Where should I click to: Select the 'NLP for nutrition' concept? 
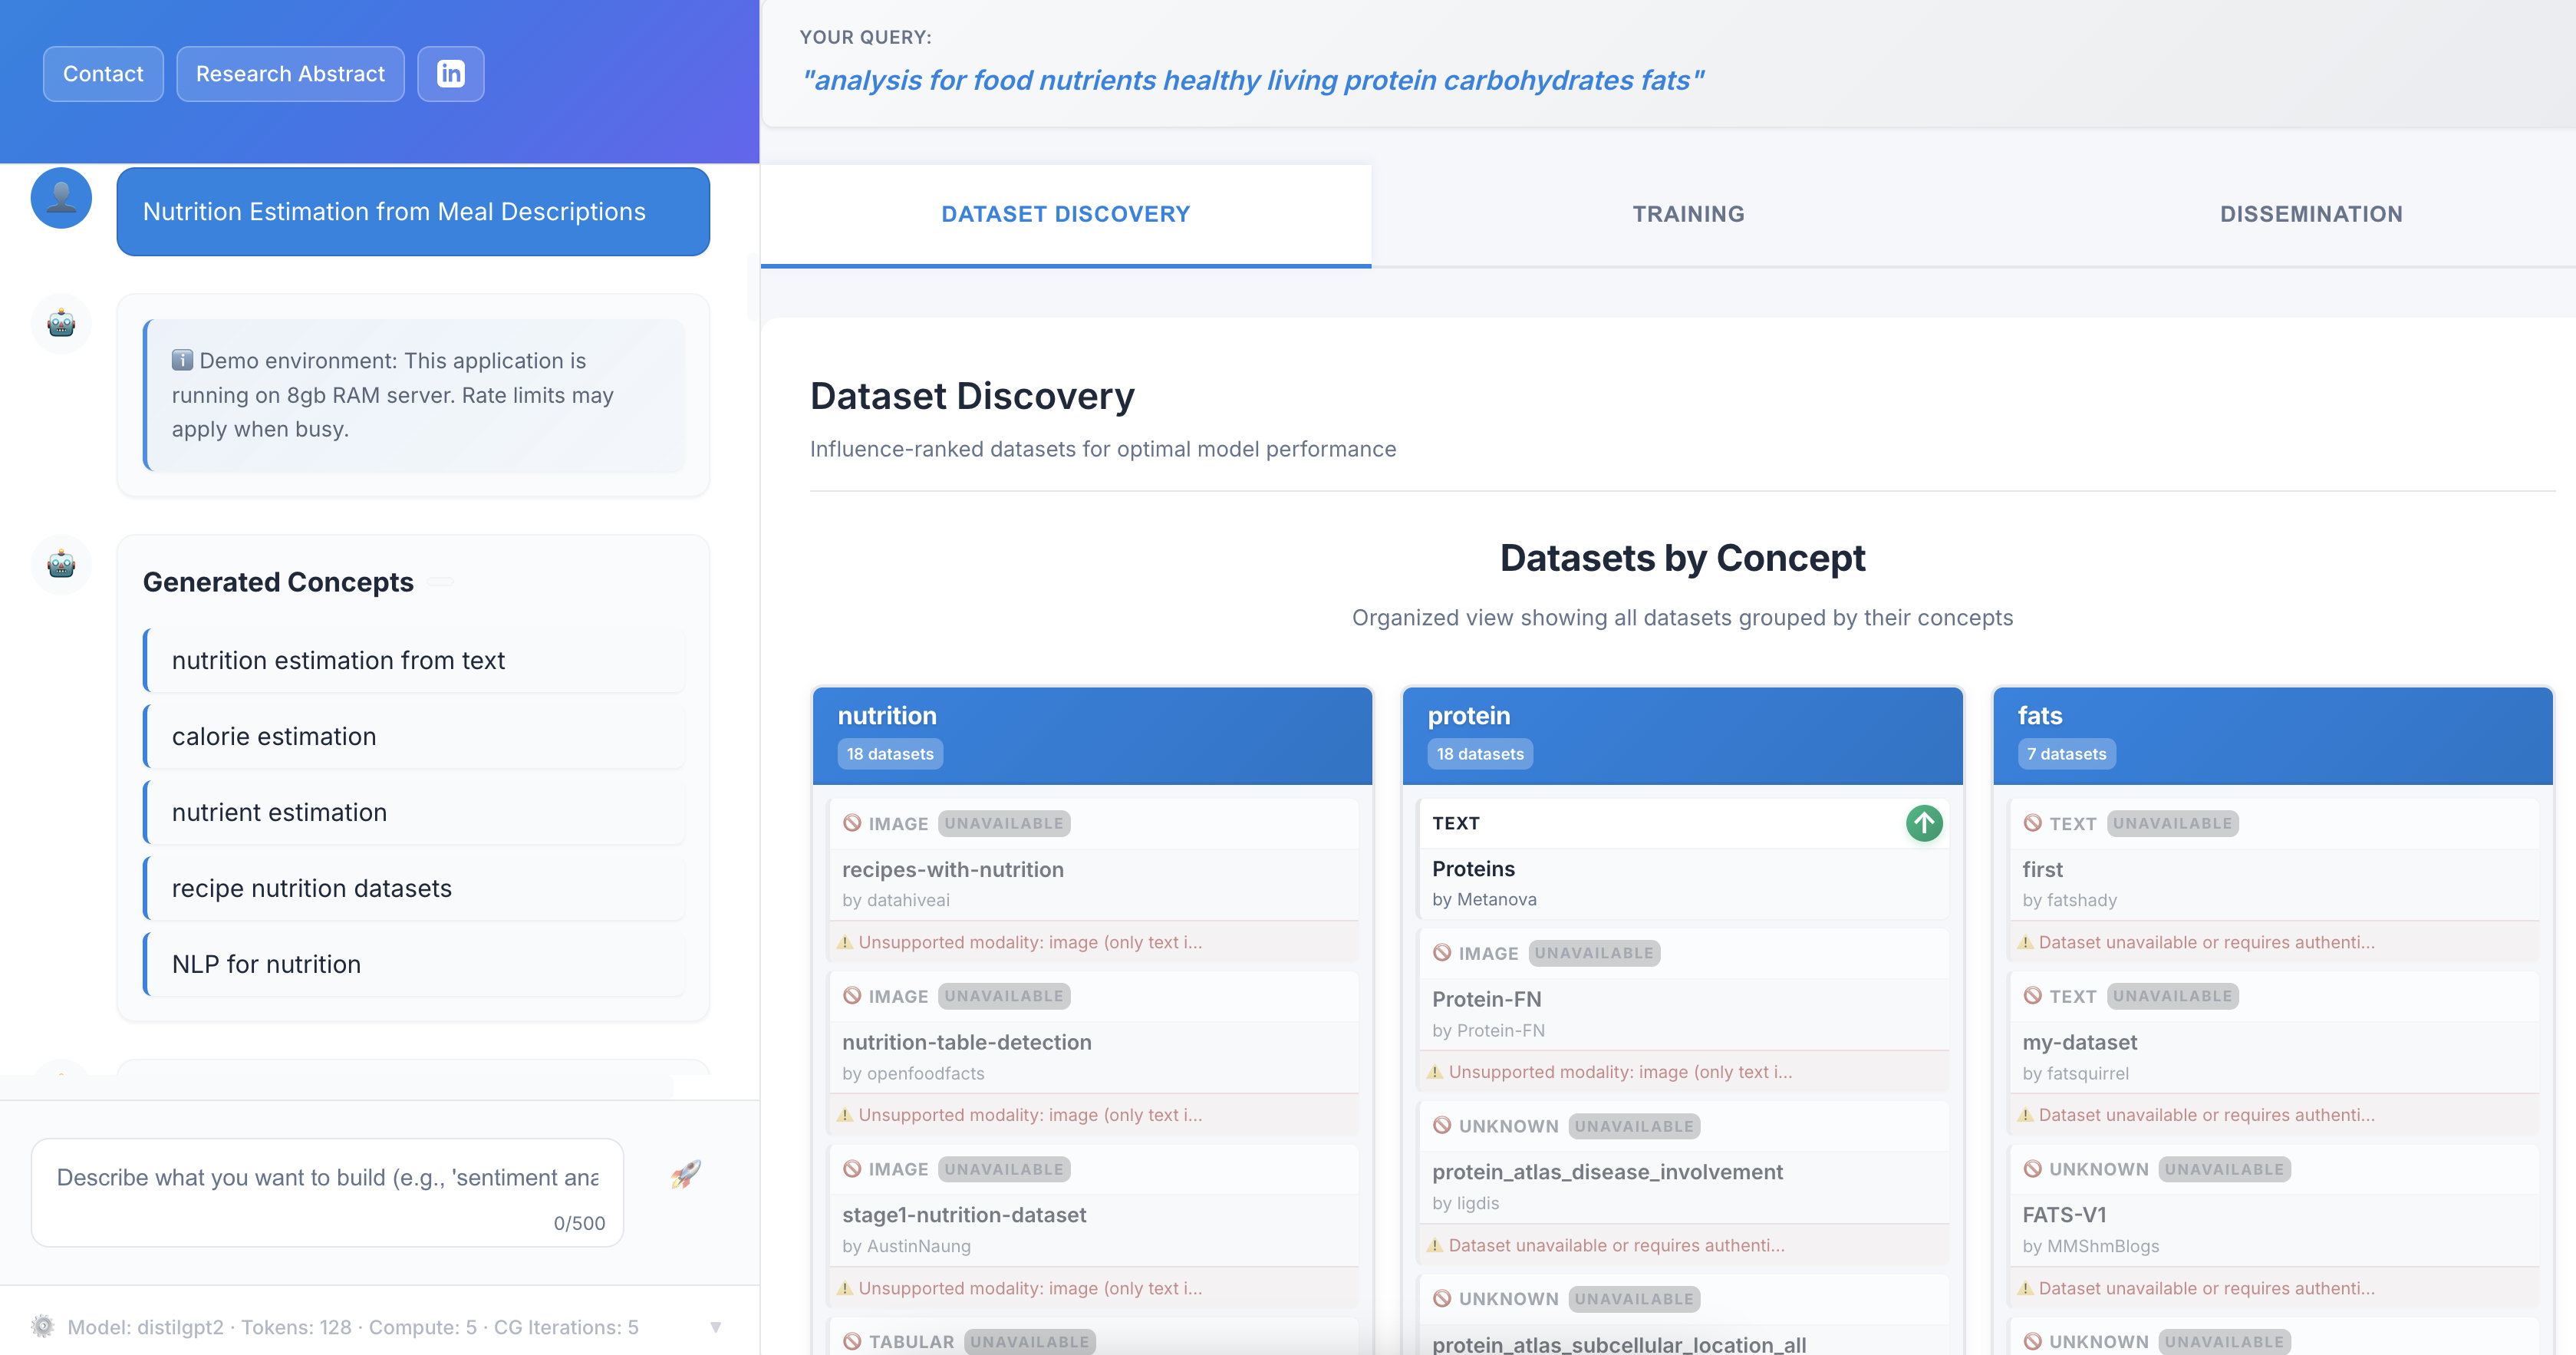click(x=414, y=964)
